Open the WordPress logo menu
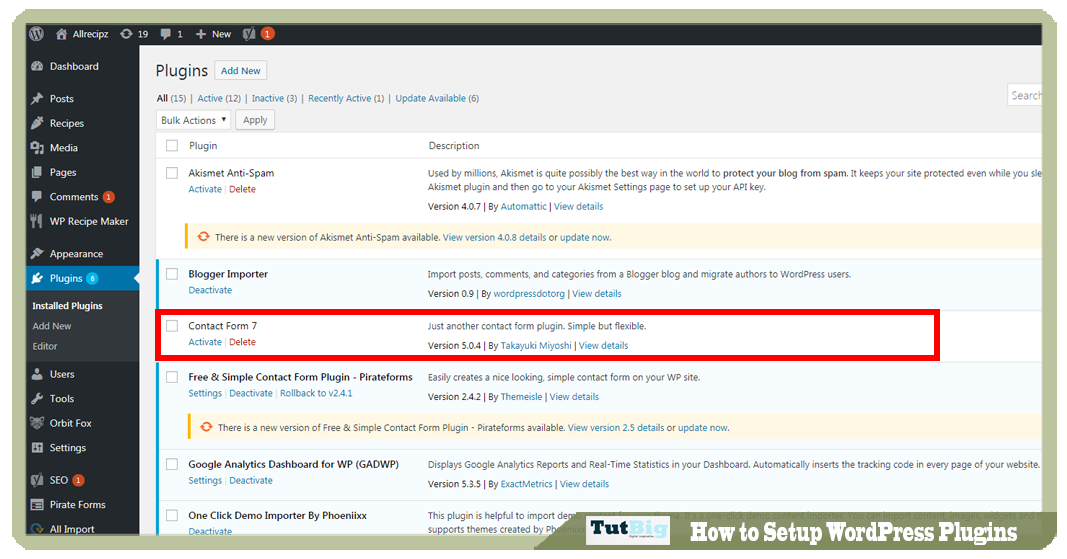This screenshot has width=1067, height=559. tap(37, 34)
